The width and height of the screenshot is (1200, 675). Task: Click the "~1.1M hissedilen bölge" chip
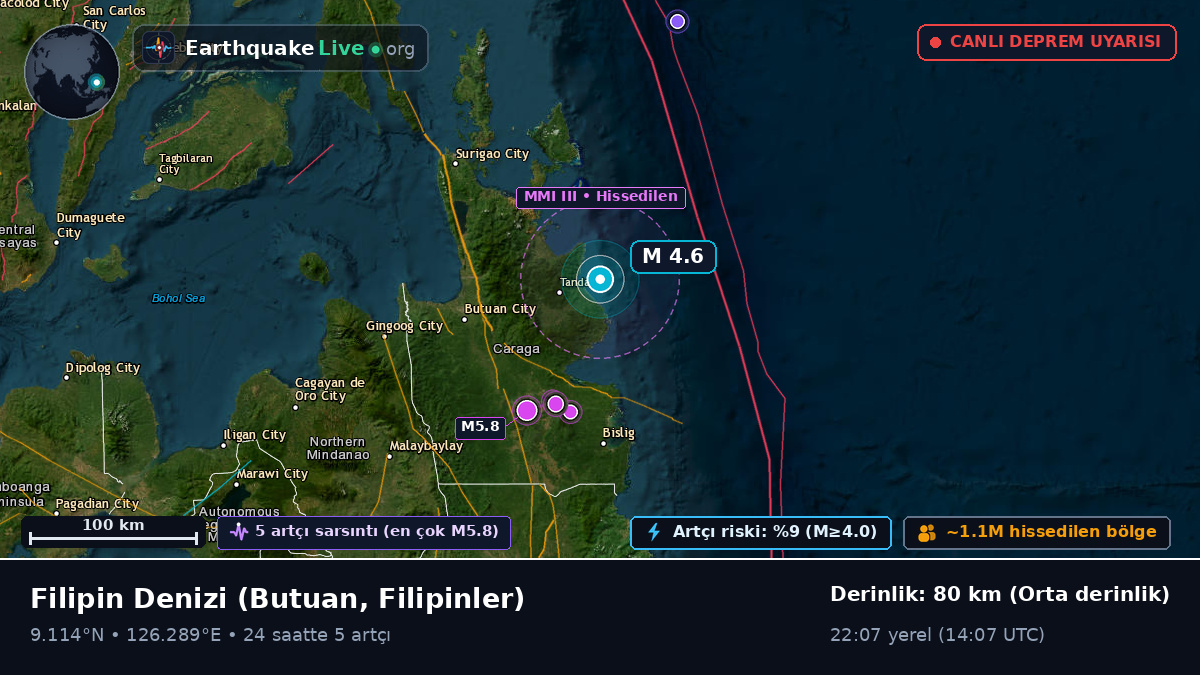point(1037,532)
